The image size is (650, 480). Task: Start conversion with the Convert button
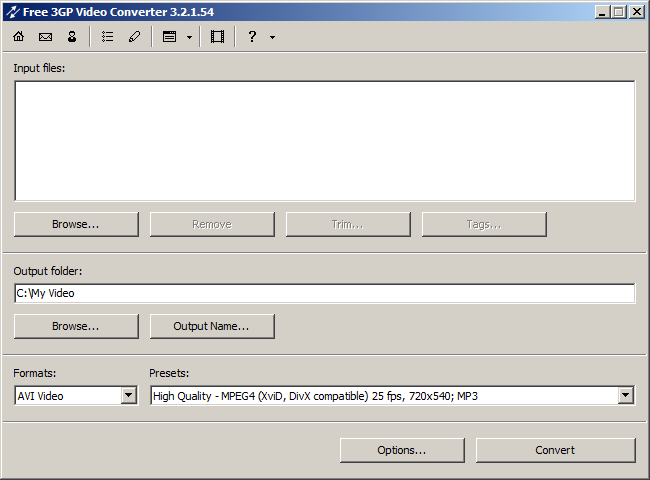pyautogui.click(x=555, y=450)
